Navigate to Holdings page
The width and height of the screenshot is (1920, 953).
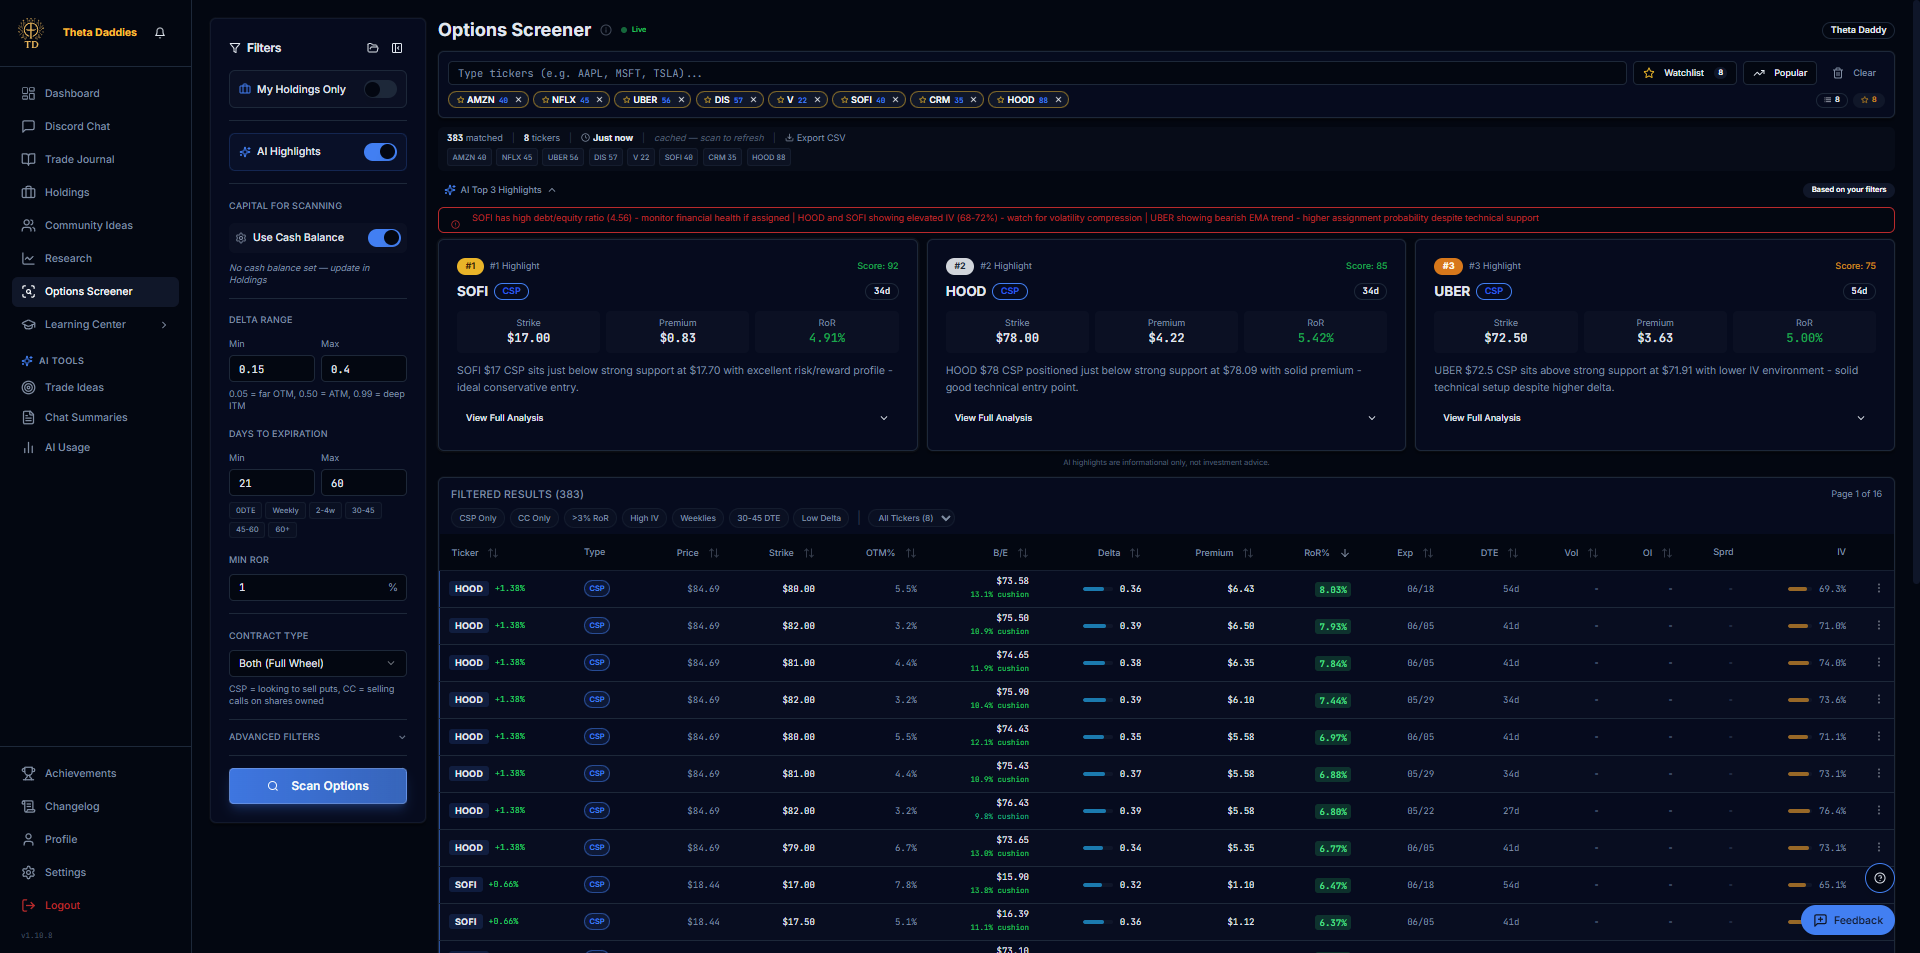click(95, 193)
